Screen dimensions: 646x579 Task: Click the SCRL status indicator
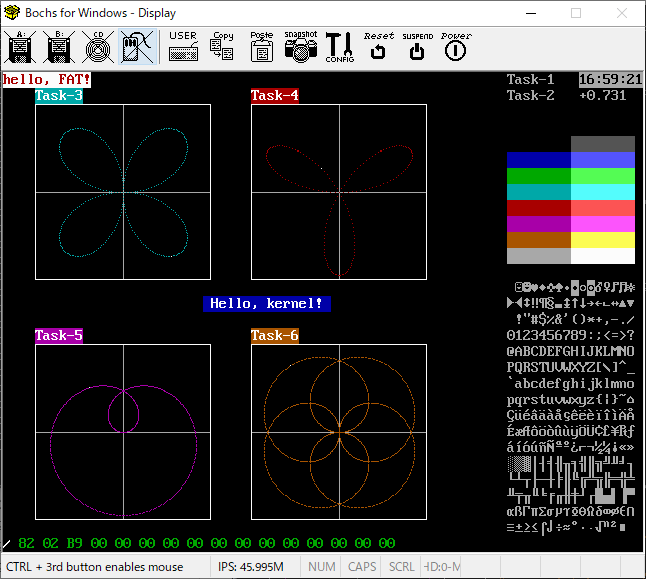coord(401,567)
